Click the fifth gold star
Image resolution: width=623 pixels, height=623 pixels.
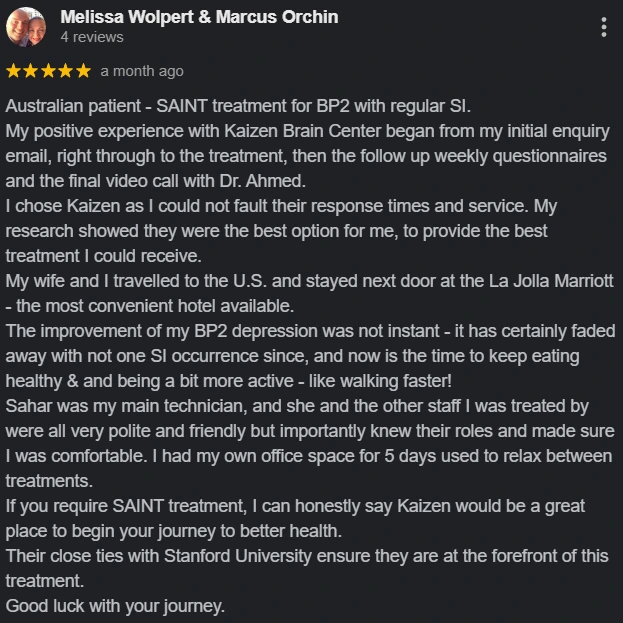(x=83, y=71)
